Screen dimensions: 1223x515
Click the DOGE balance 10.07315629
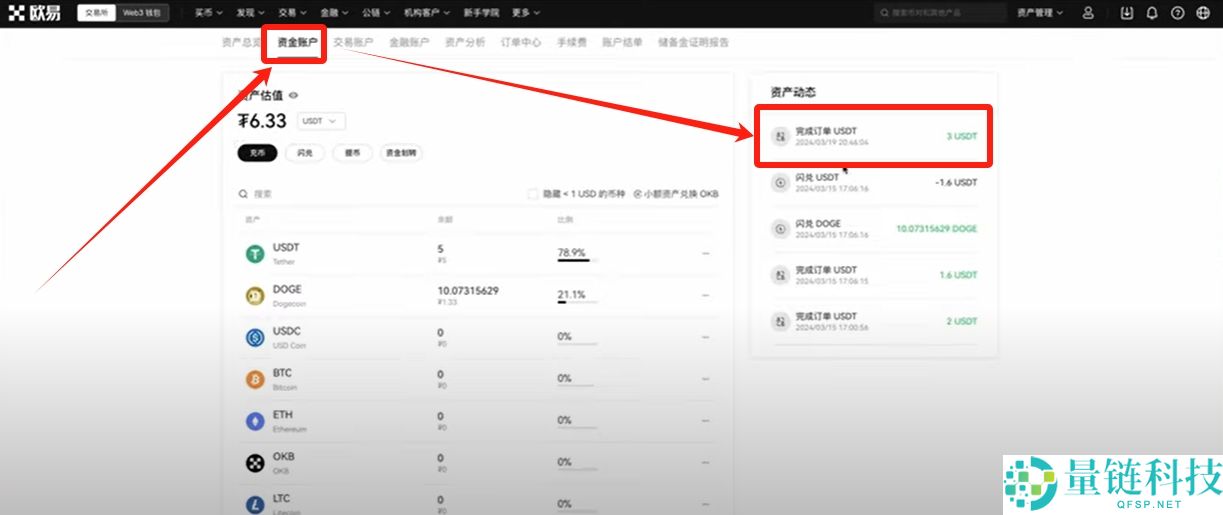pyautogui.click(x=468, y=290)
